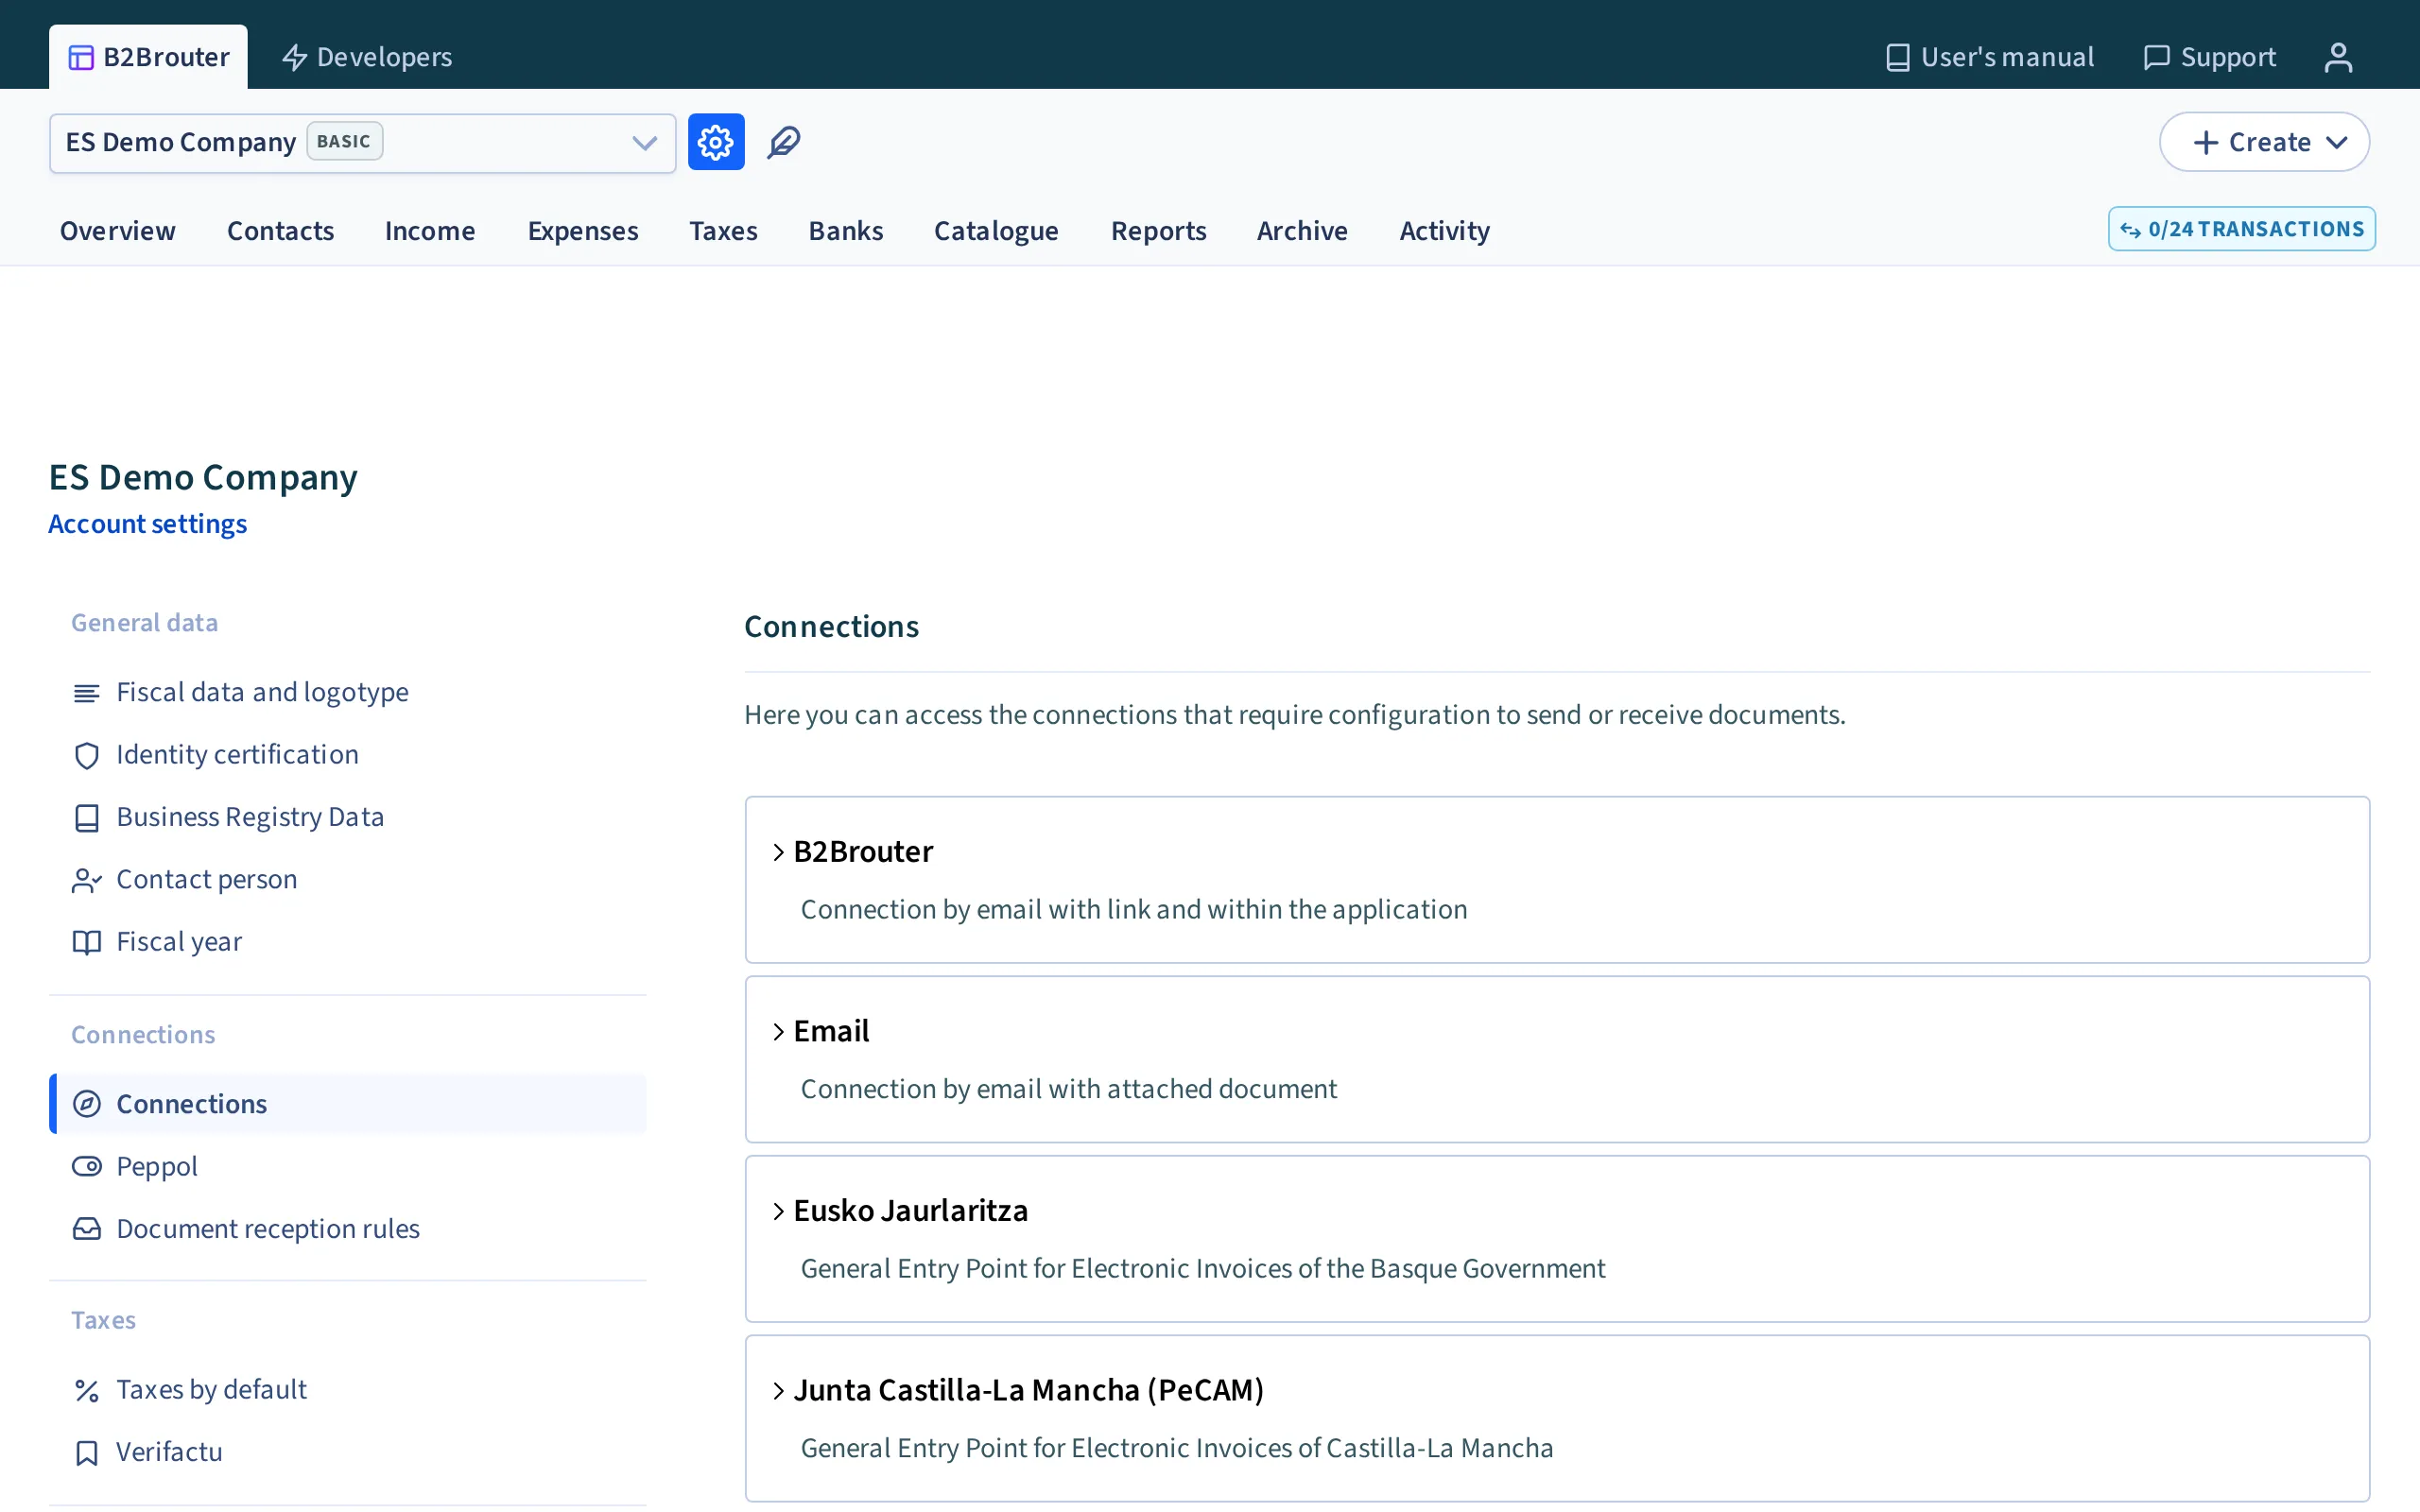
Task: Click the Email connection heading
Action: click(831, 1031)
